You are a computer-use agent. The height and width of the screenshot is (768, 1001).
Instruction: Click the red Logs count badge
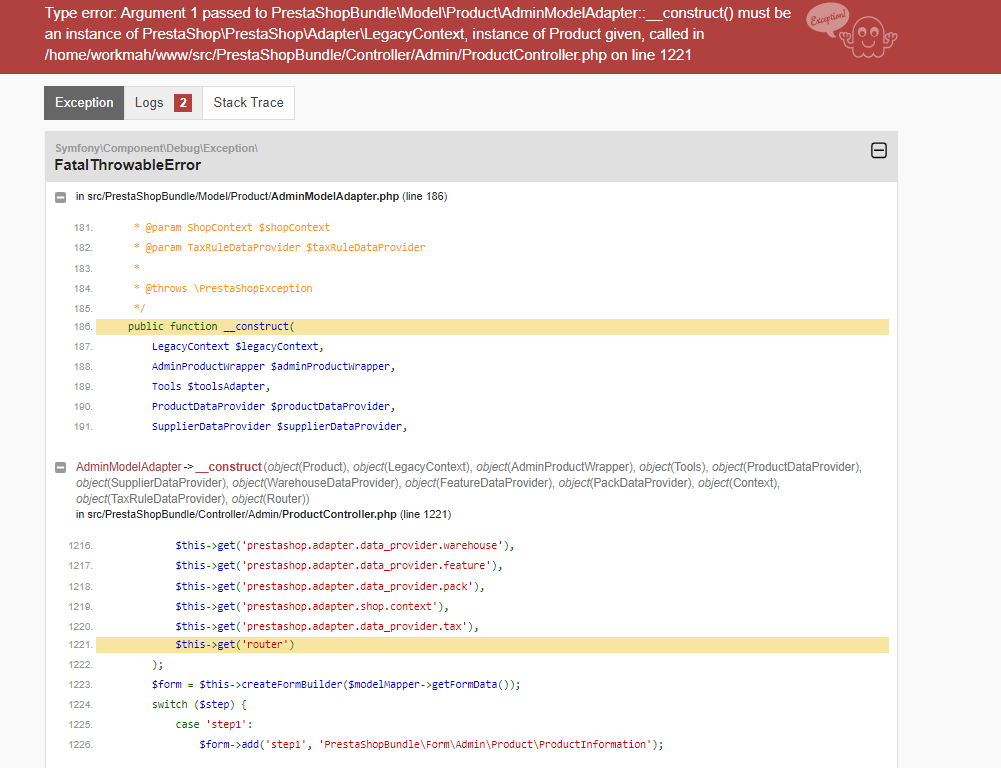[183, 103]
